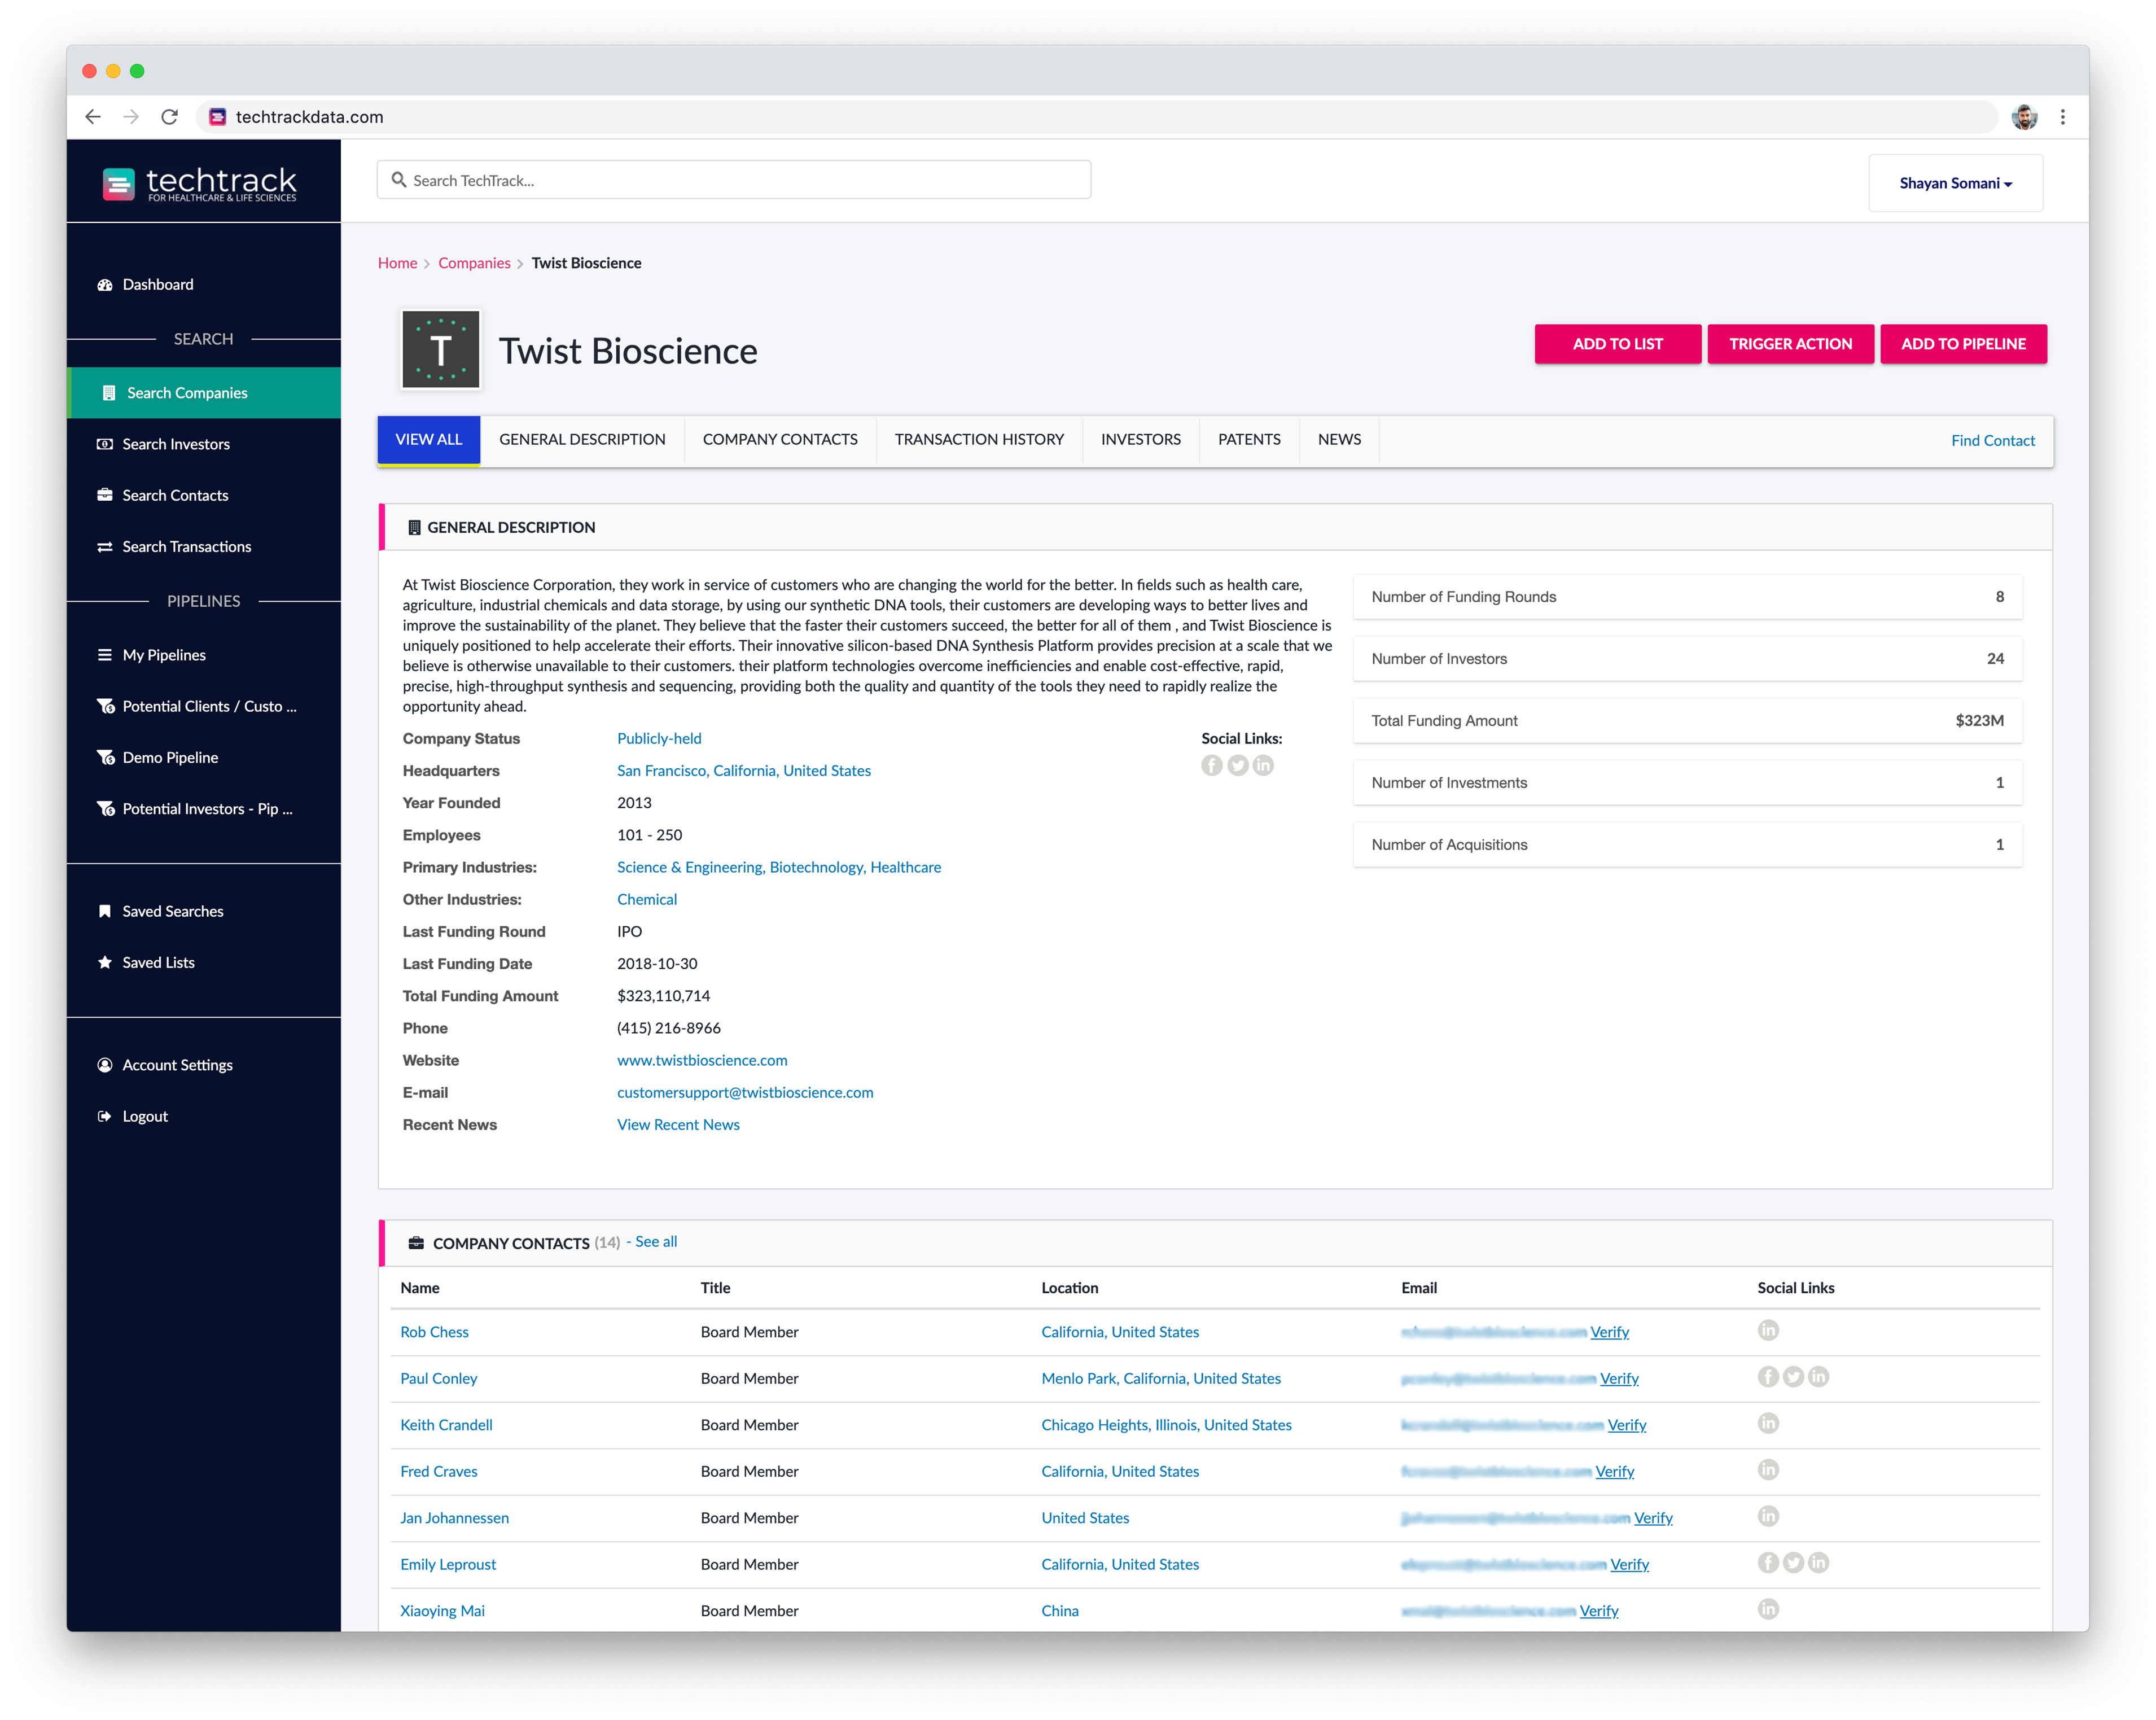Open Emily Leproust LinkedIn icon
This screenshot has width=2156, height=1720.
pyautogui.click(x=1819, y=1563)
